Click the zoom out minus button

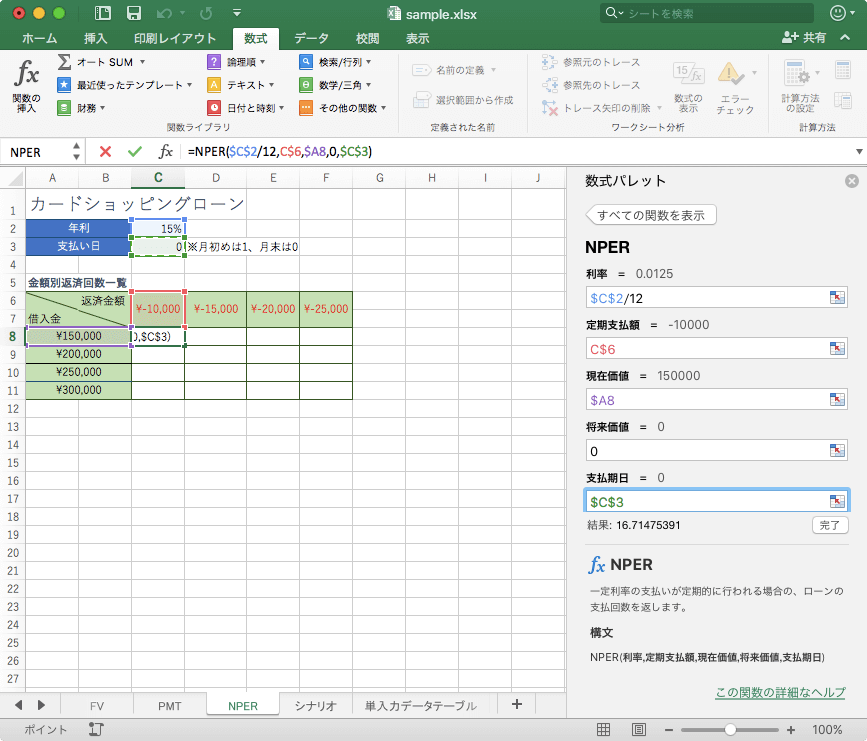[668, 730]
